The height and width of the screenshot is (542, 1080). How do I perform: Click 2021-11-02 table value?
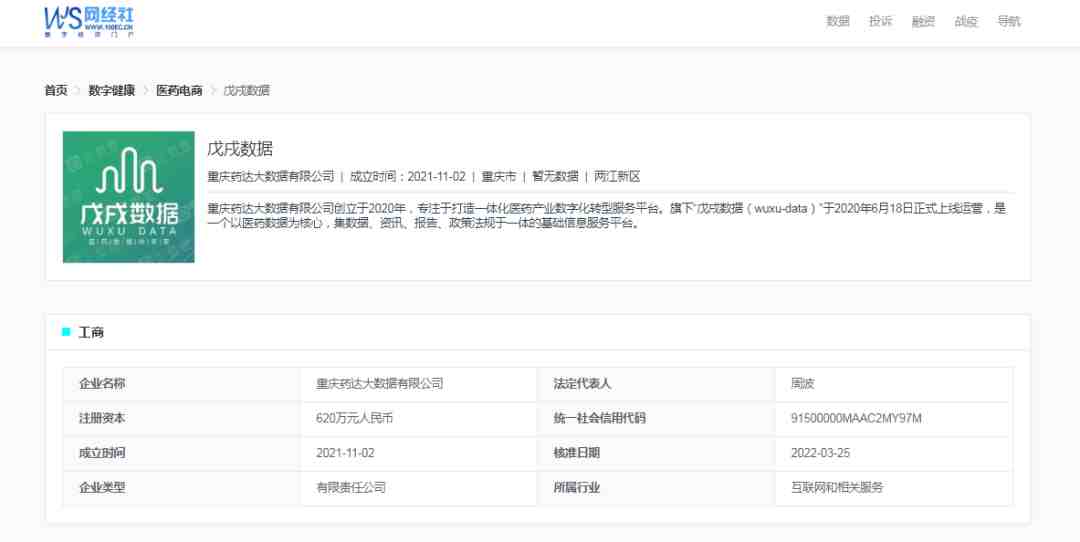(345, 452)
